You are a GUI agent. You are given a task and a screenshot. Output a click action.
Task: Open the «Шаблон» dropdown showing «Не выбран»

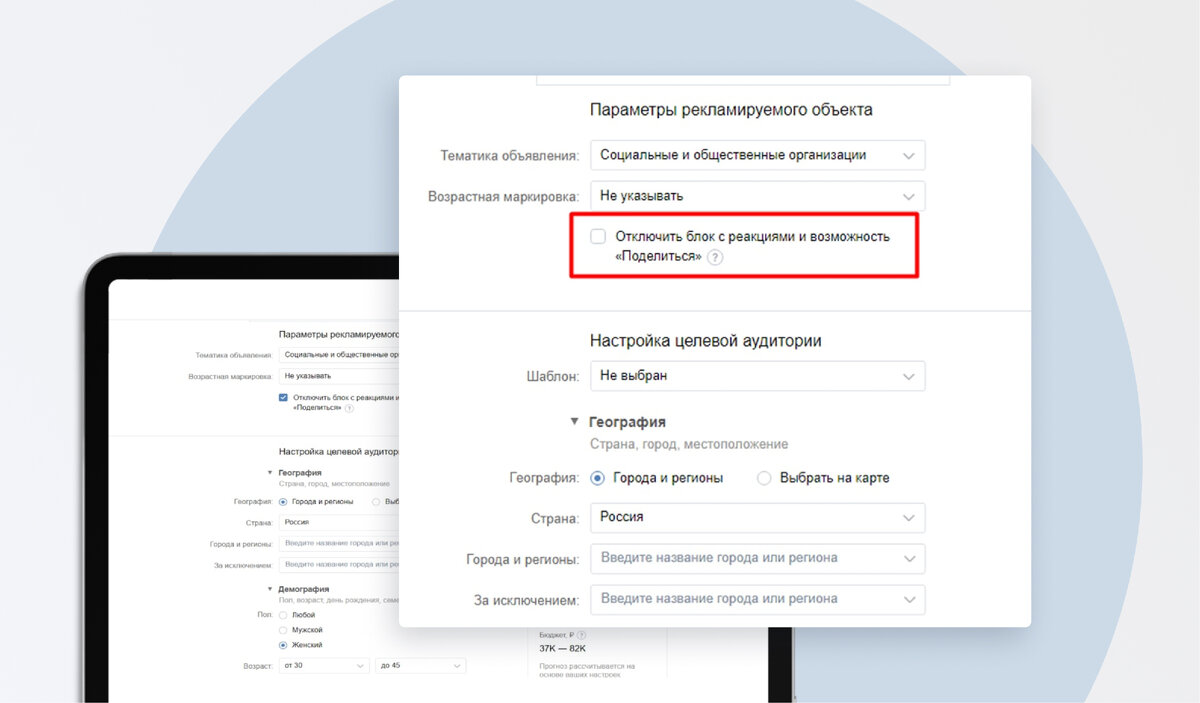pyautogui.click(x=757, y=376)
